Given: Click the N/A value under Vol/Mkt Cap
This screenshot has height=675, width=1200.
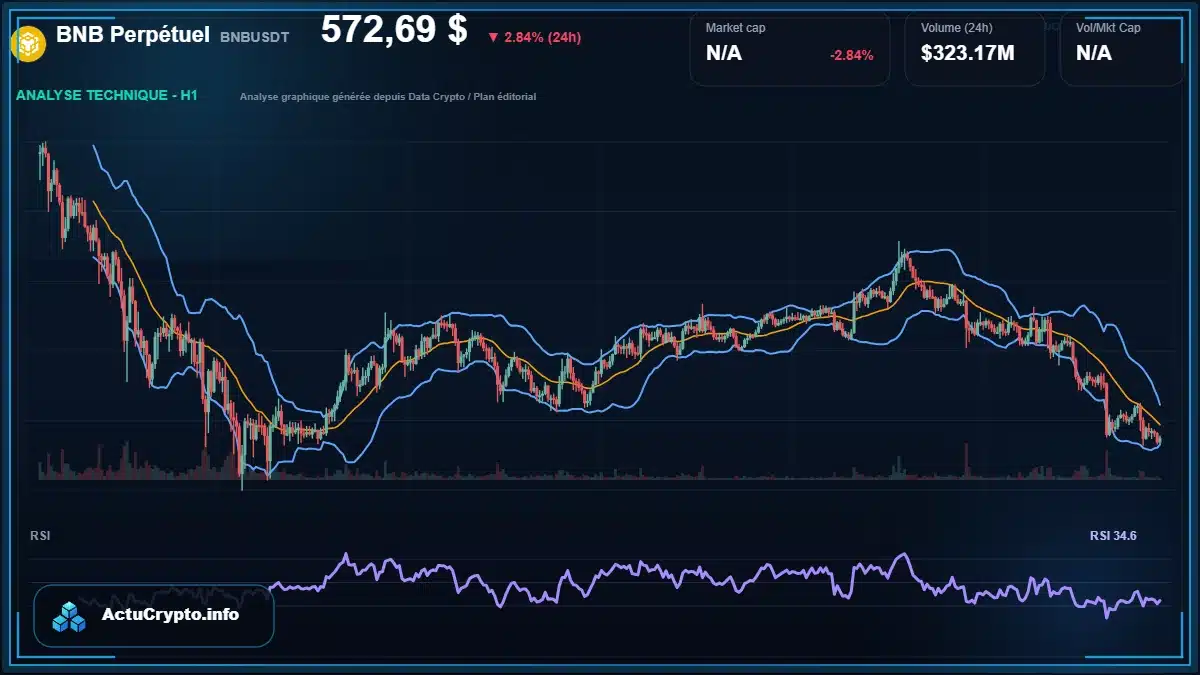Looking at the screenshot, I should 1094,53.
